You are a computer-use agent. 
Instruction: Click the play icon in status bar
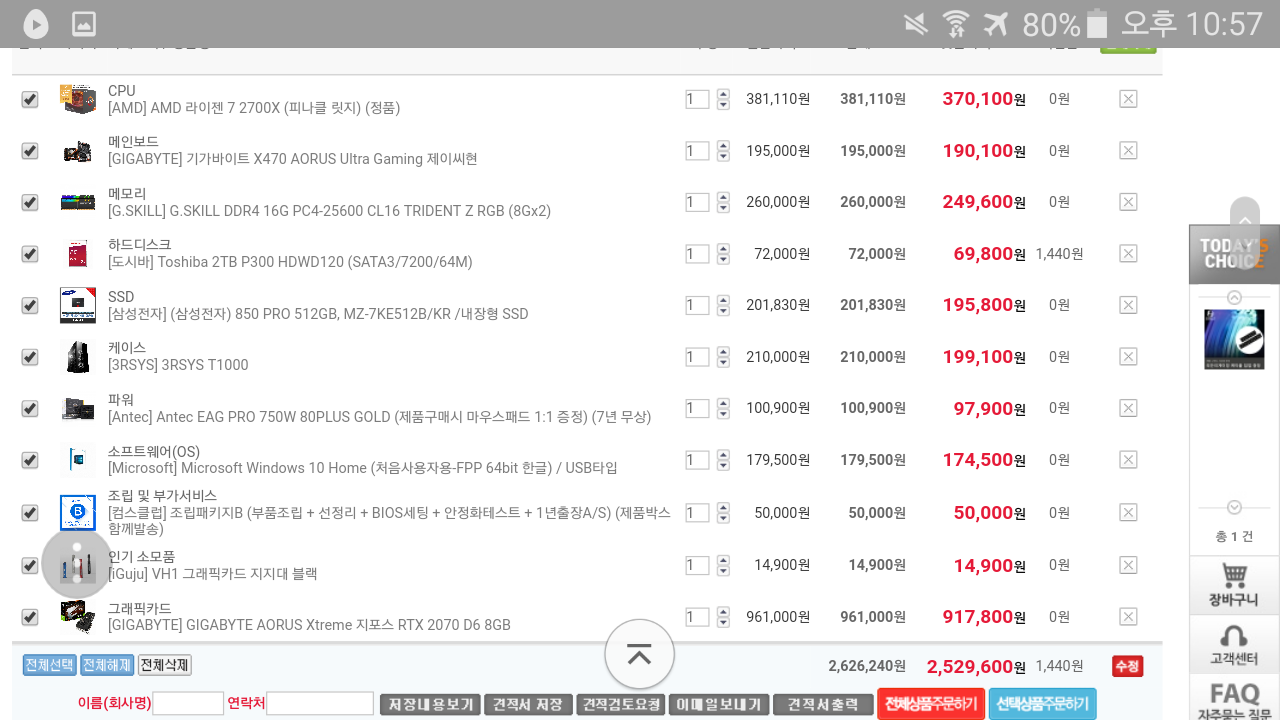coord(36,24)
